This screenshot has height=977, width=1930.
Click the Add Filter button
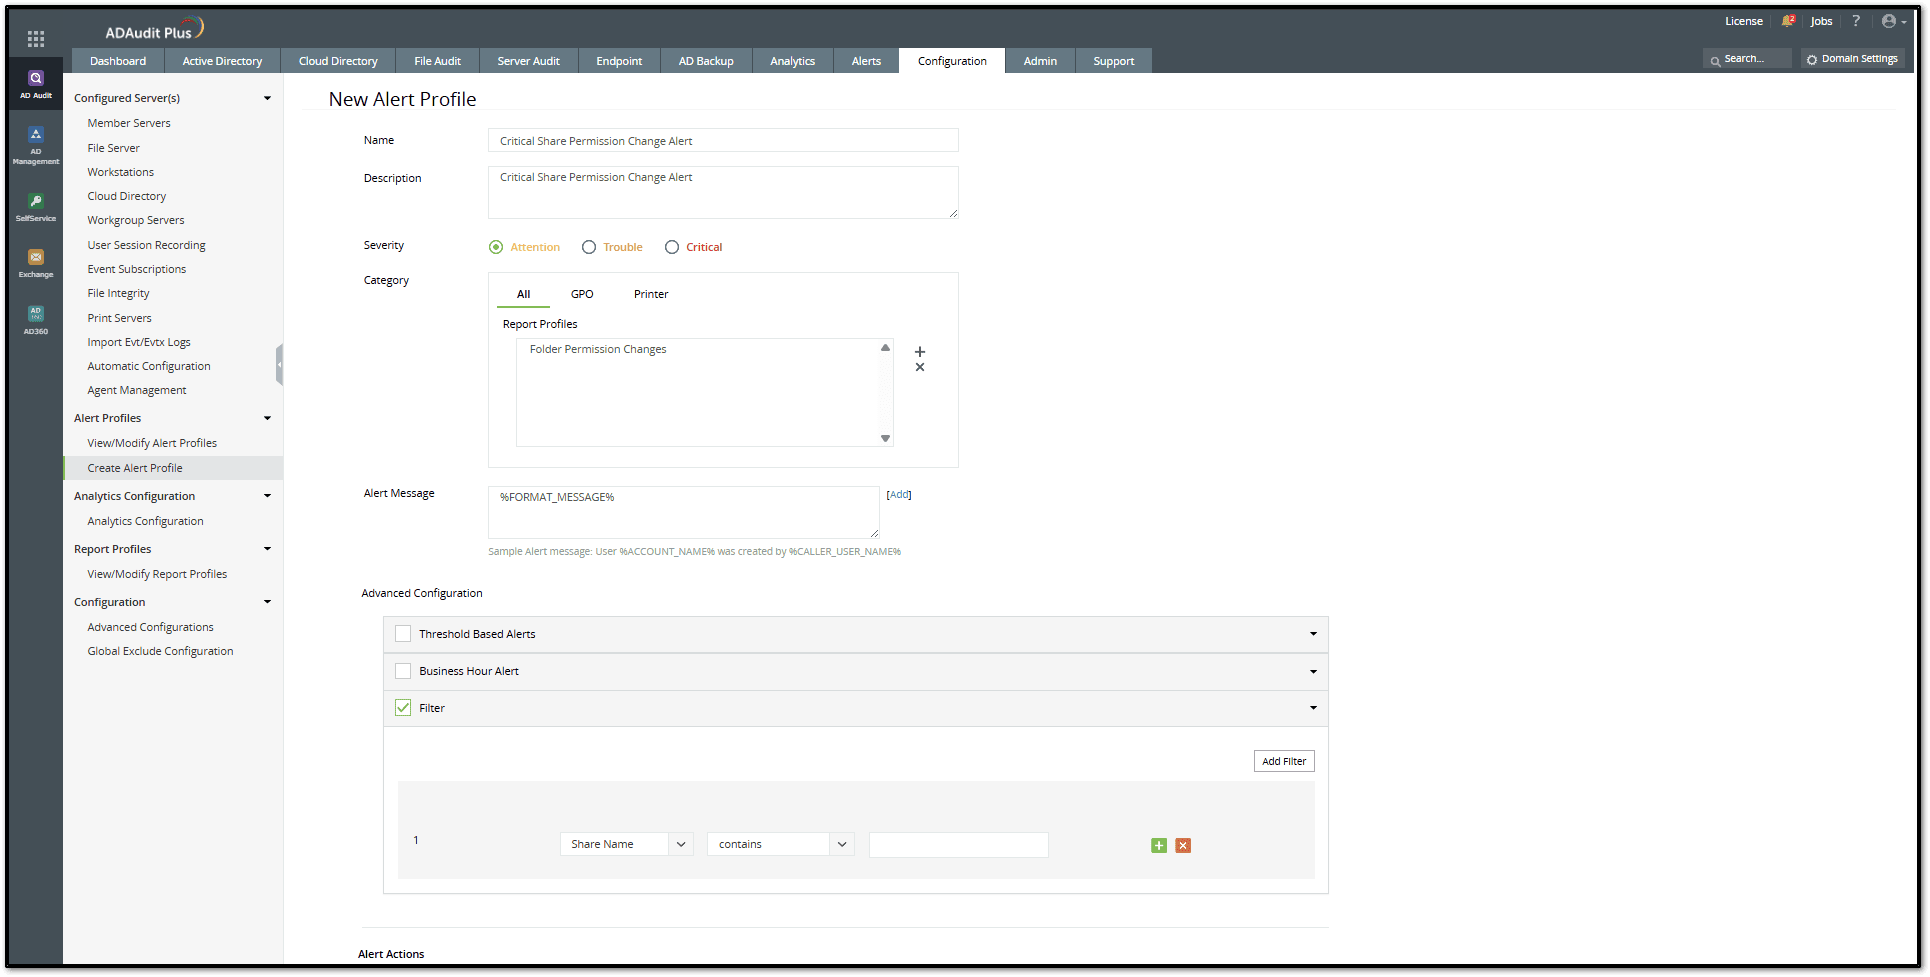(1284, 762)
